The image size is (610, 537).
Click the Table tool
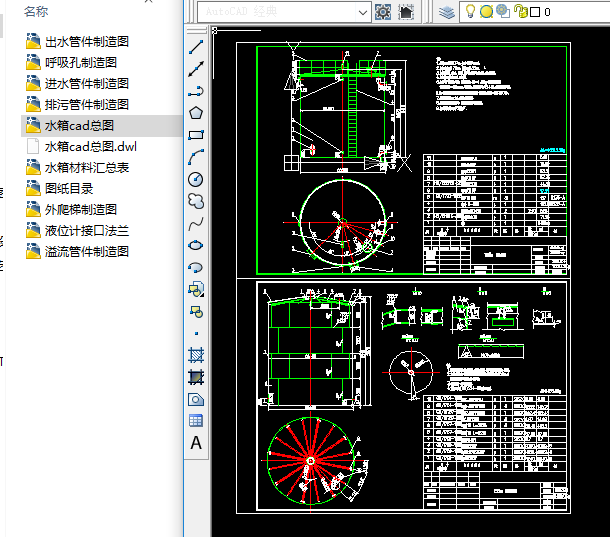(x=196, y=421)
